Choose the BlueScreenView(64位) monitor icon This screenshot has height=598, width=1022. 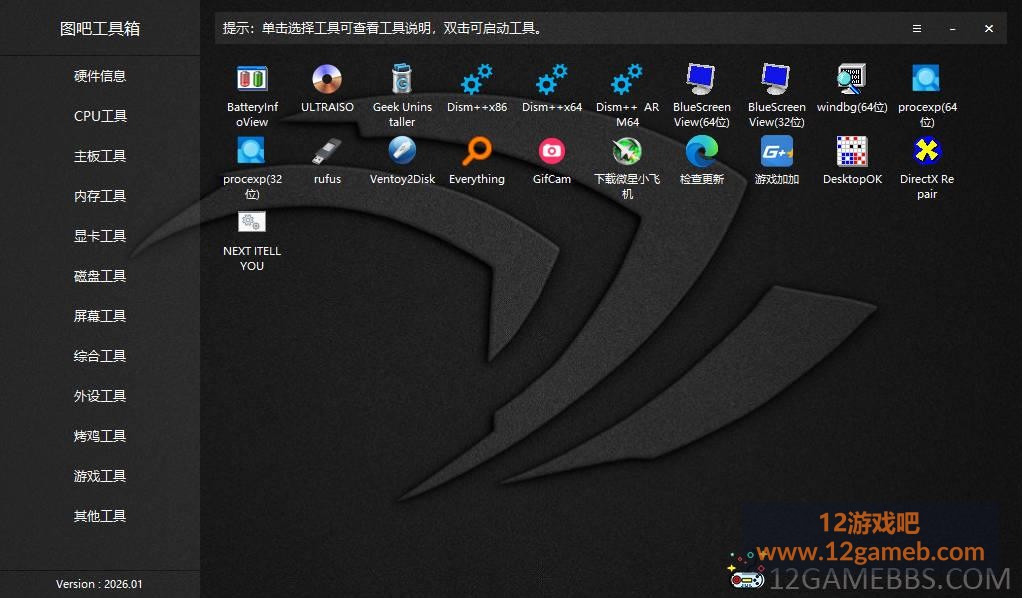[x=701, y=79]
